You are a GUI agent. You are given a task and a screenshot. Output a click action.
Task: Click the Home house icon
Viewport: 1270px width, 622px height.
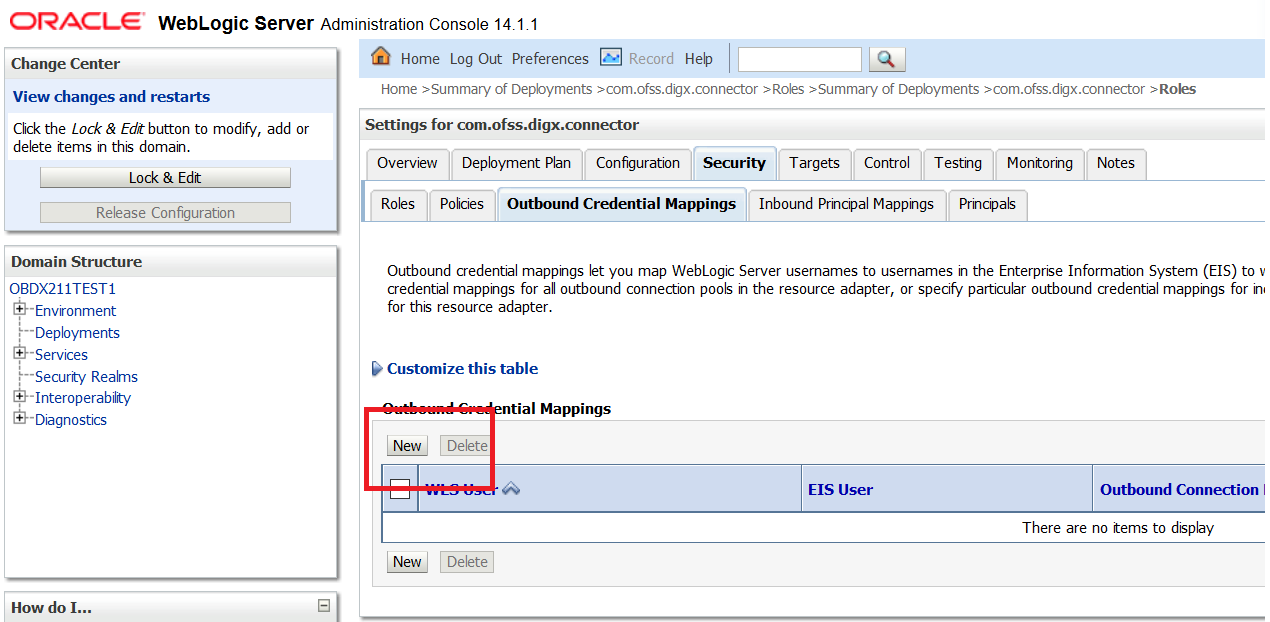[x=380, y=56]
